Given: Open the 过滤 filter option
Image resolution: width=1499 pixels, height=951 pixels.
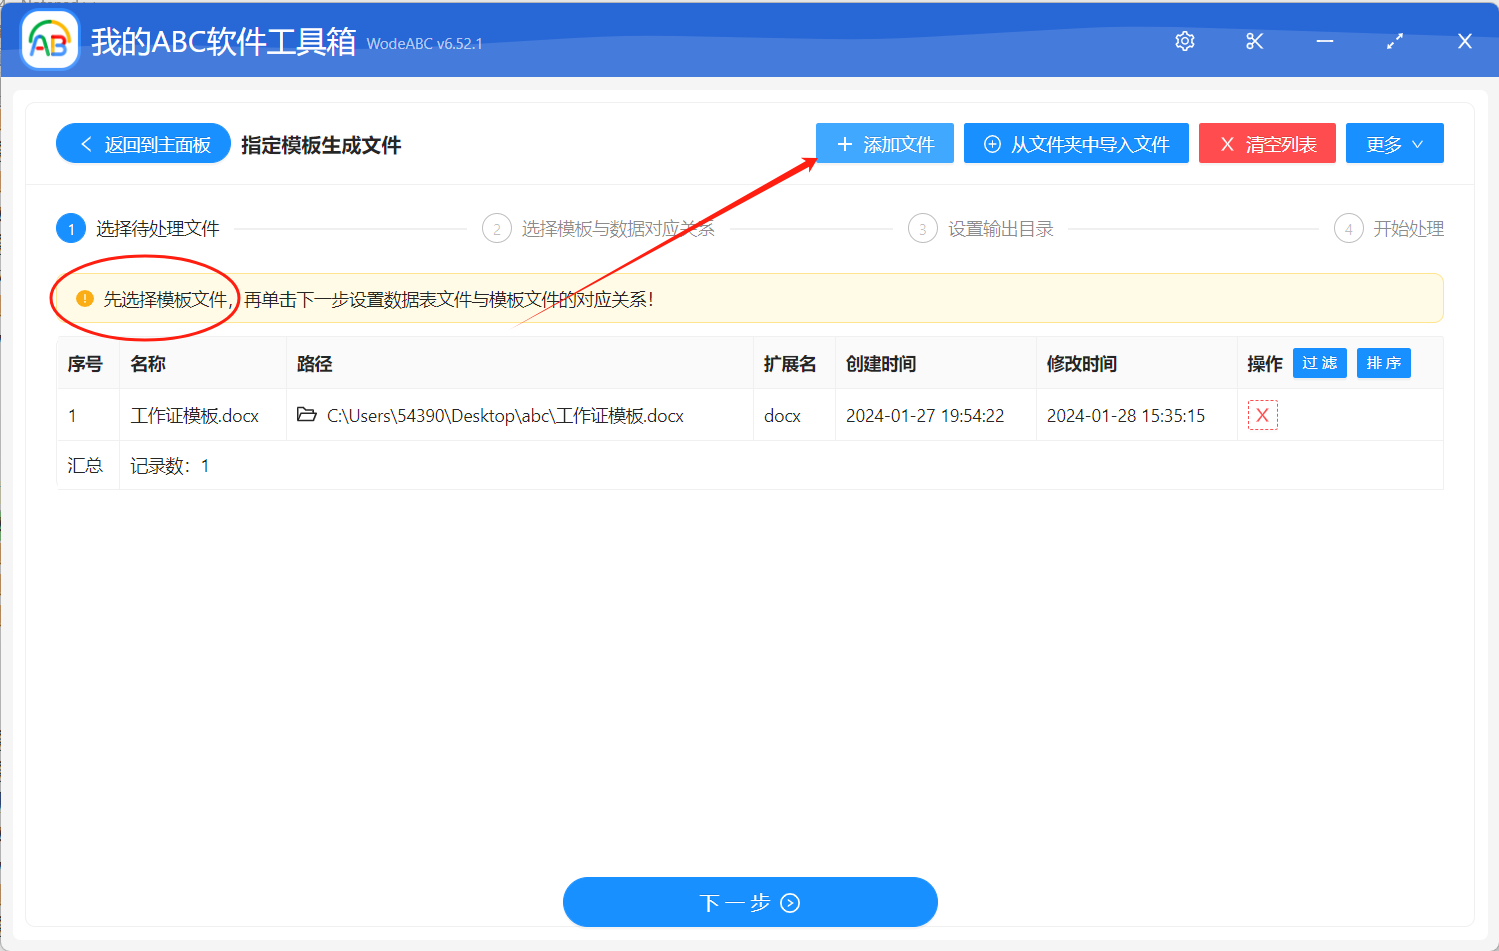Looking at the screenshot, I should tap(1319, 363).
